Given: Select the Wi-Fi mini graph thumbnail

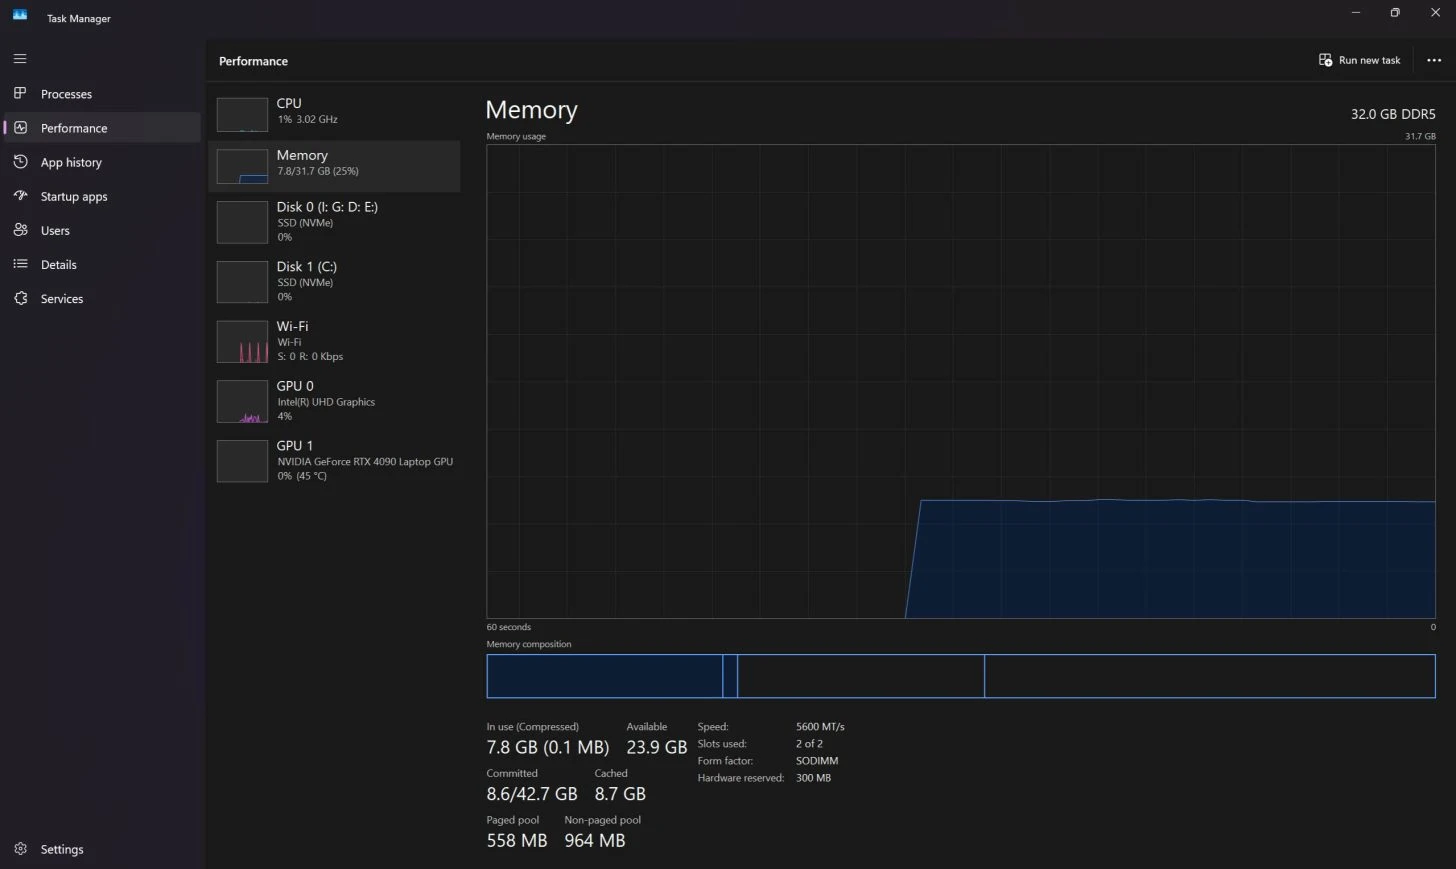Looking at the screenshot, I should click(242, 342).
